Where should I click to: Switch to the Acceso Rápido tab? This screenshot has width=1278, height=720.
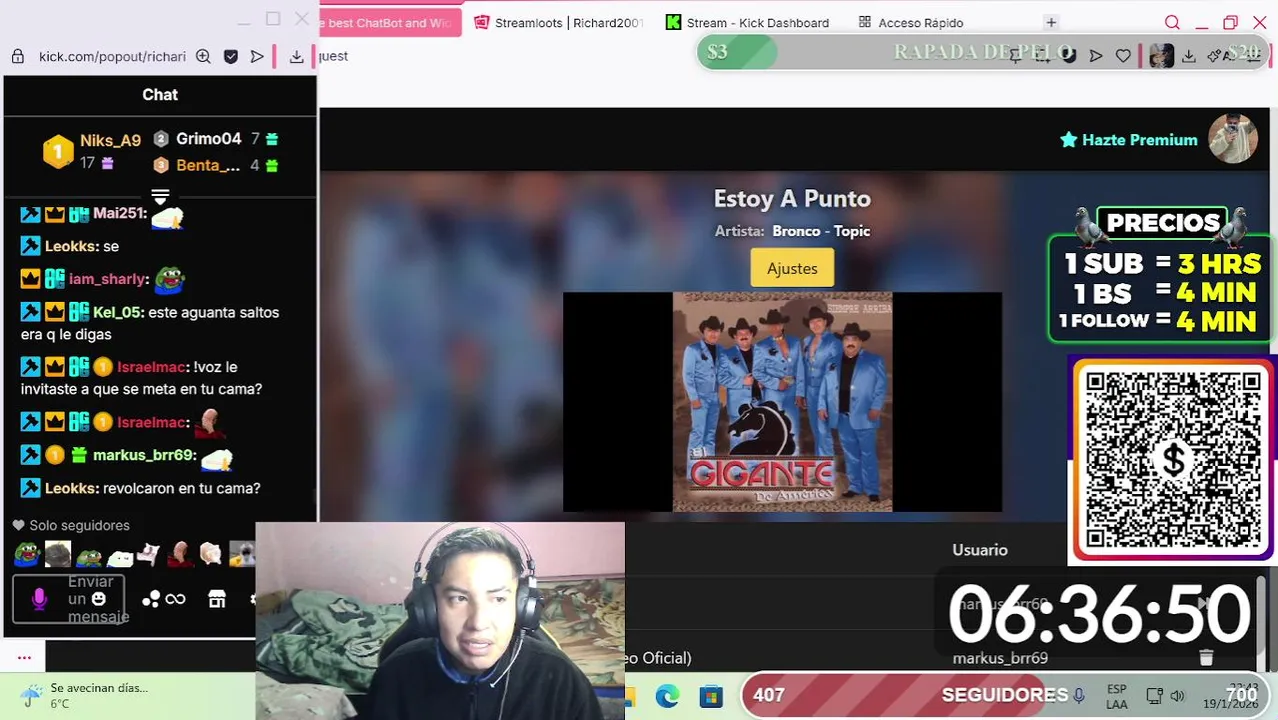[911, 22]
